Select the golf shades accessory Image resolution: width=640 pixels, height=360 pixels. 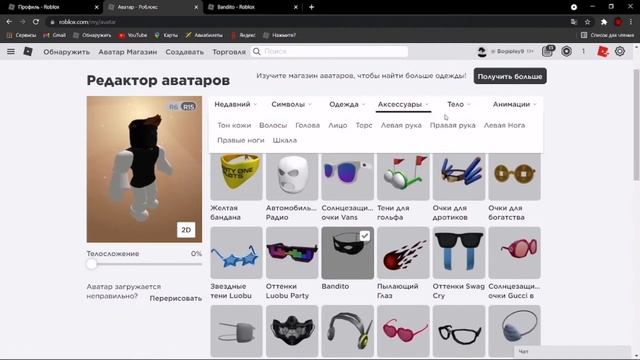[x=403, y=177]
